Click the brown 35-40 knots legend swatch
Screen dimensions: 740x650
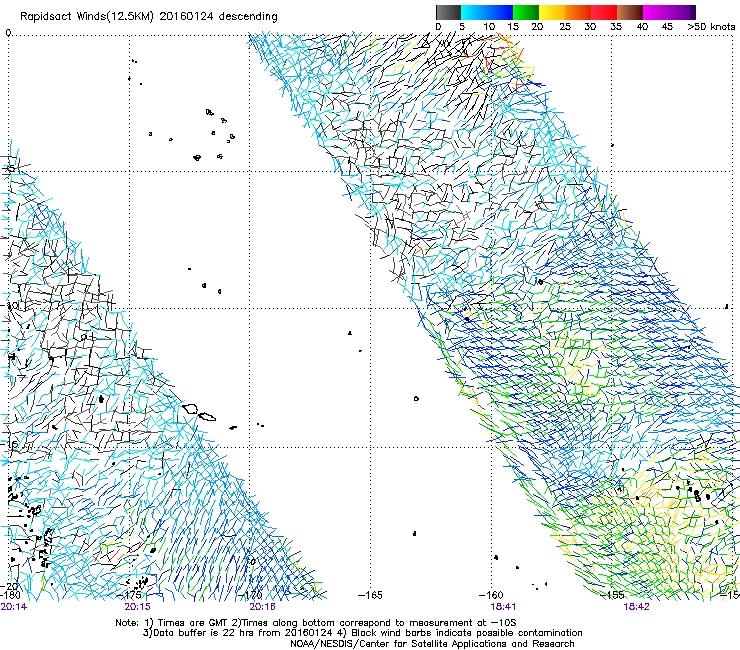tap(630, 12)
